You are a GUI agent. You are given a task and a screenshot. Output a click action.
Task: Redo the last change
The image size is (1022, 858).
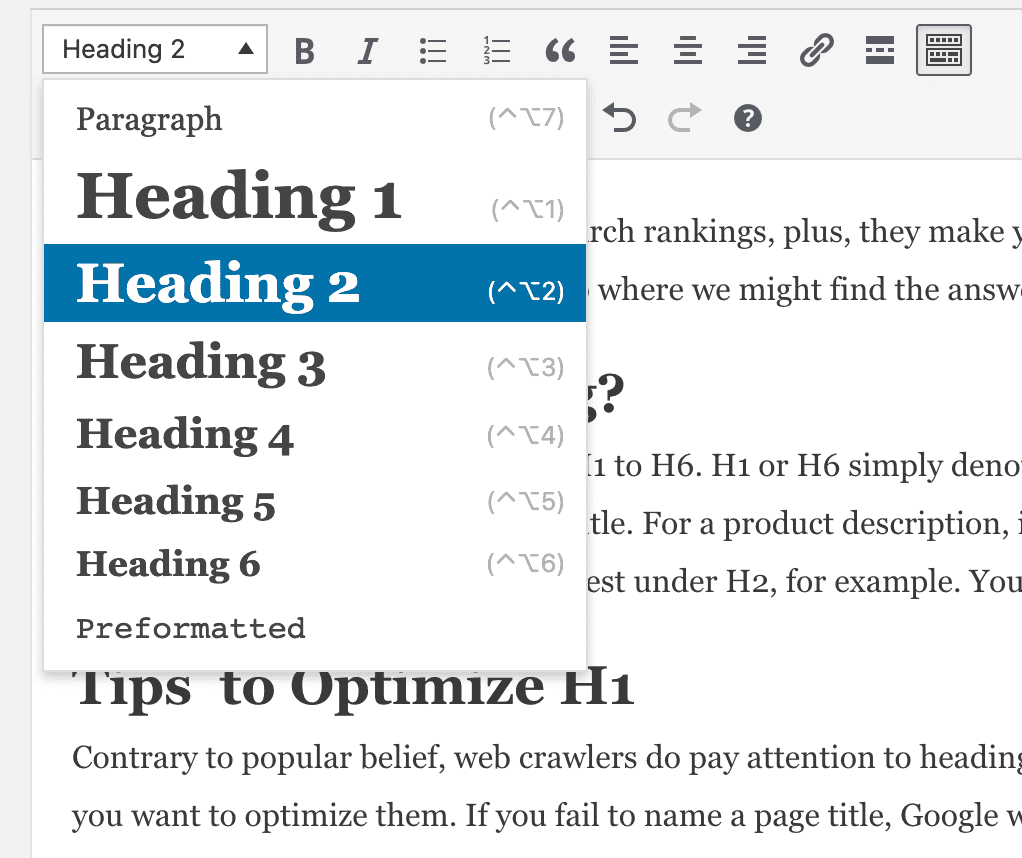(x=684, y=117)
